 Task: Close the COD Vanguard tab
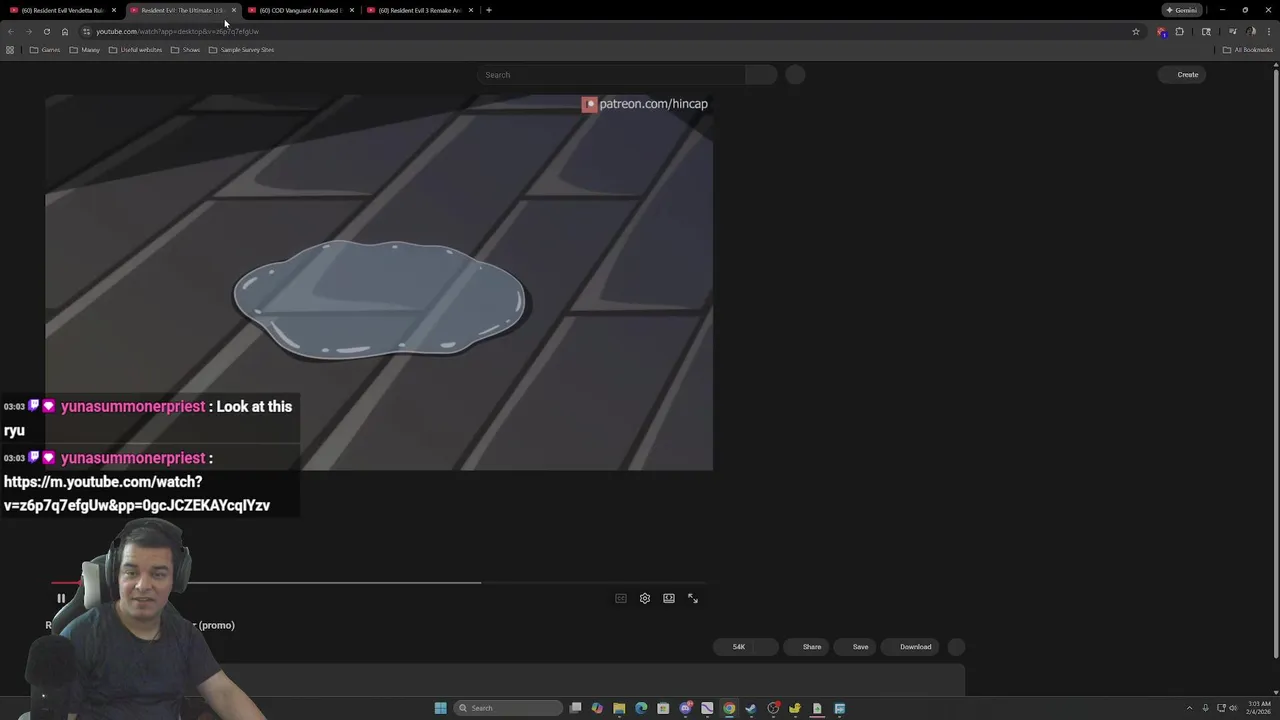352,10
